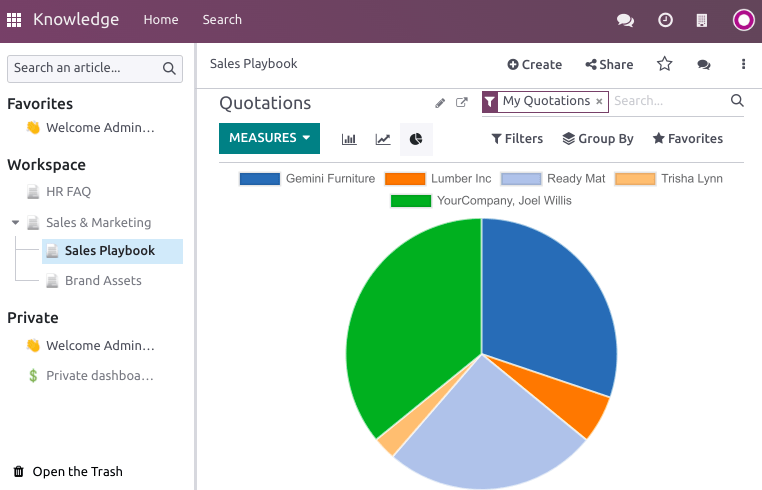The height and width of the screenshot is (490, 762).
Task: Expand the MEASURES dropdown
Action: pos(269,138)
